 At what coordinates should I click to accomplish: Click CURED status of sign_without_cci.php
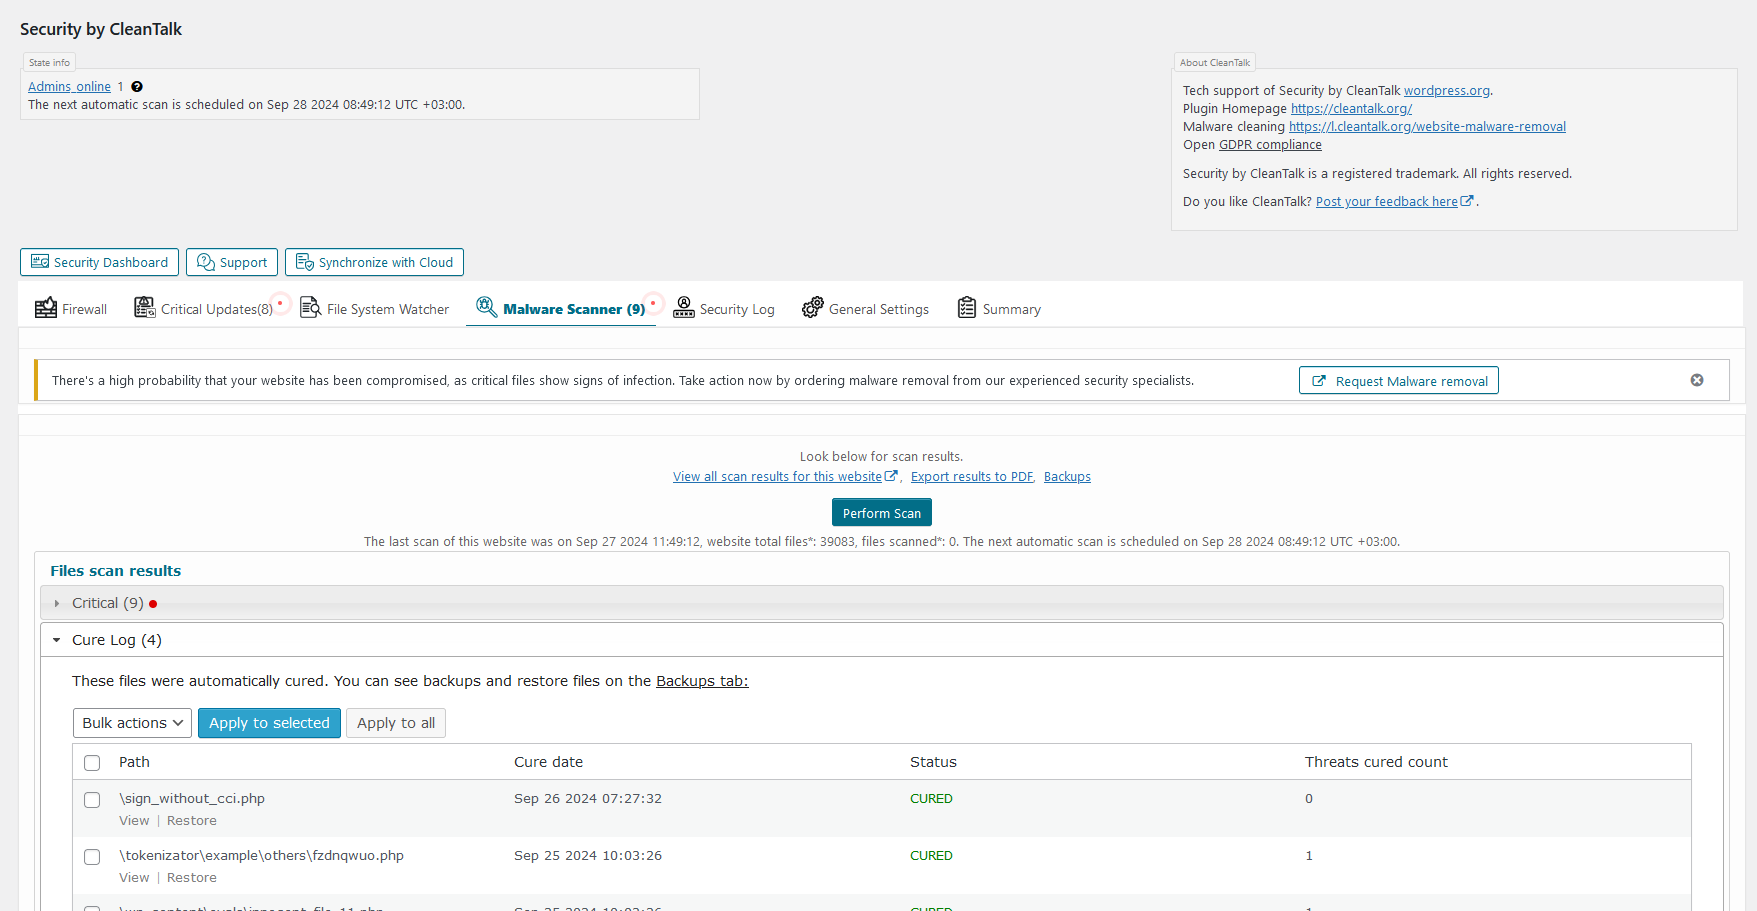(x=931, y=798)
